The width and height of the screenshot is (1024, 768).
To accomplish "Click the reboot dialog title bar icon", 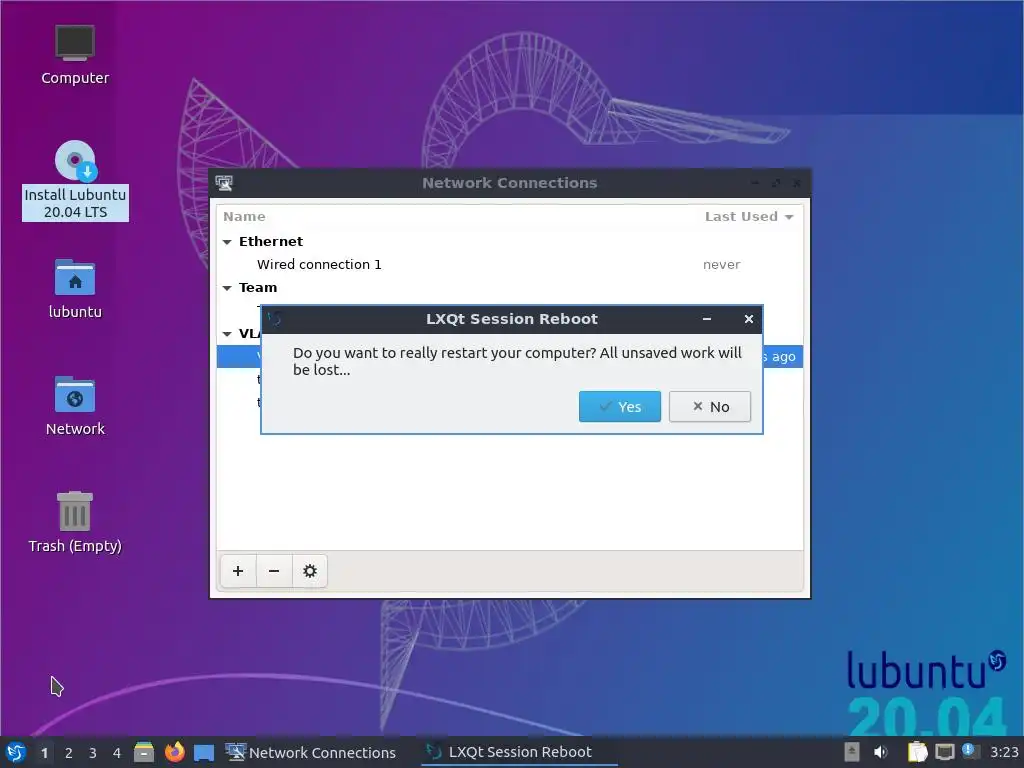I will (x=275, y=319).
